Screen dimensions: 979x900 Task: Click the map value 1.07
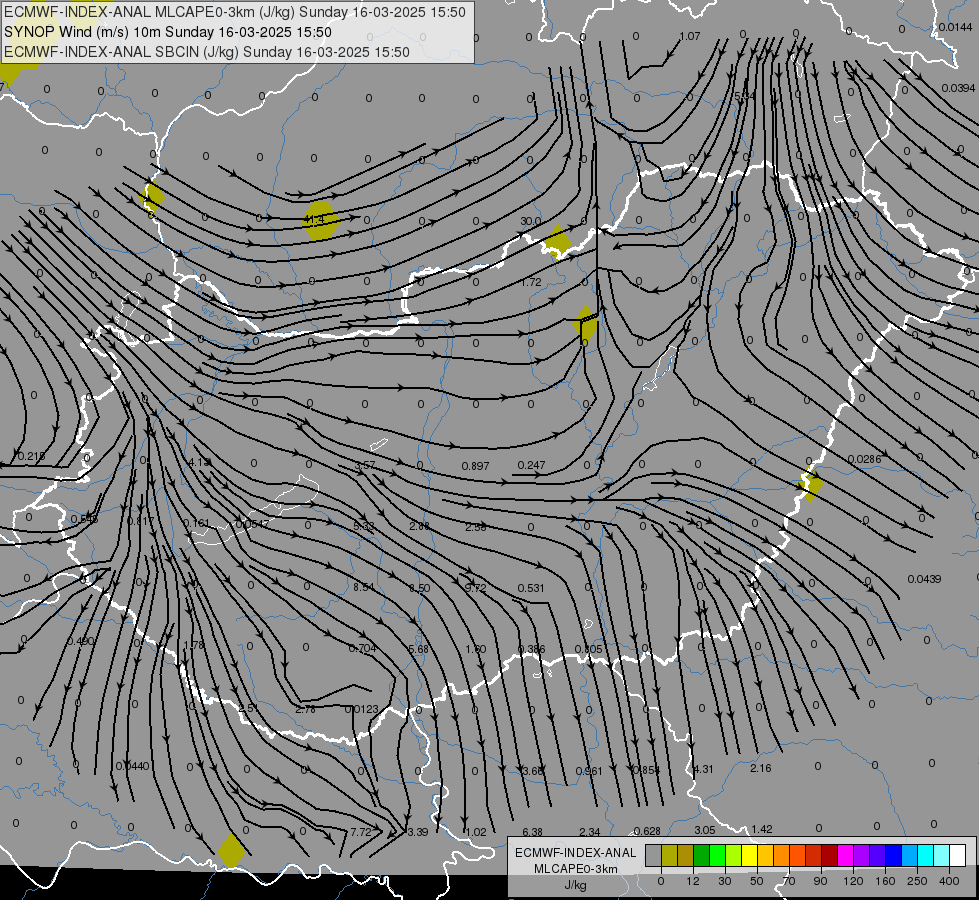pyautogui.click(x=690, y=36)
